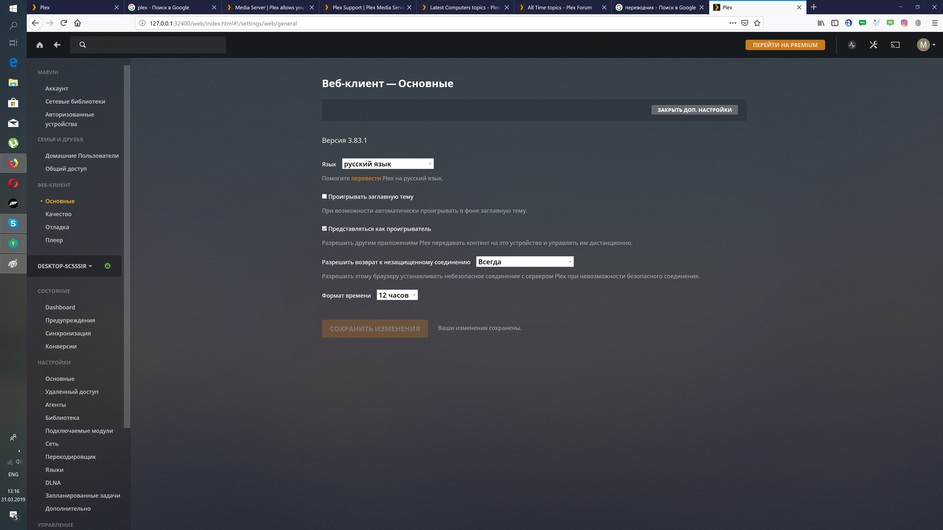943x530 pixels.
Task: Open the Язык language dropdown
Action: [x=387, y=164]
